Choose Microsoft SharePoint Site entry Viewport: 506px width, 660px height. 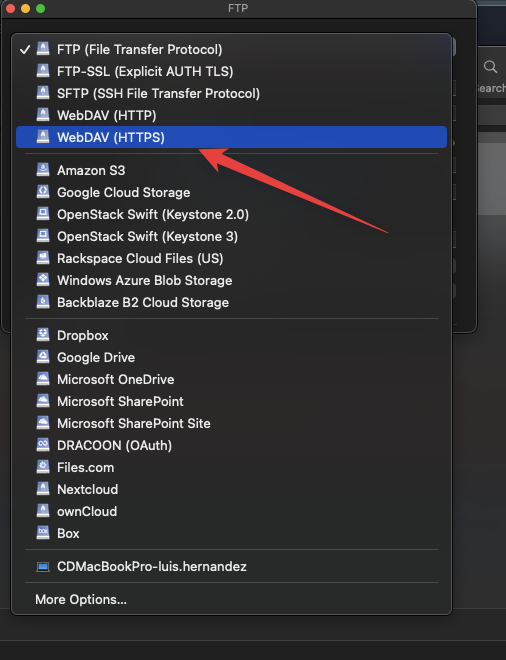231,423
